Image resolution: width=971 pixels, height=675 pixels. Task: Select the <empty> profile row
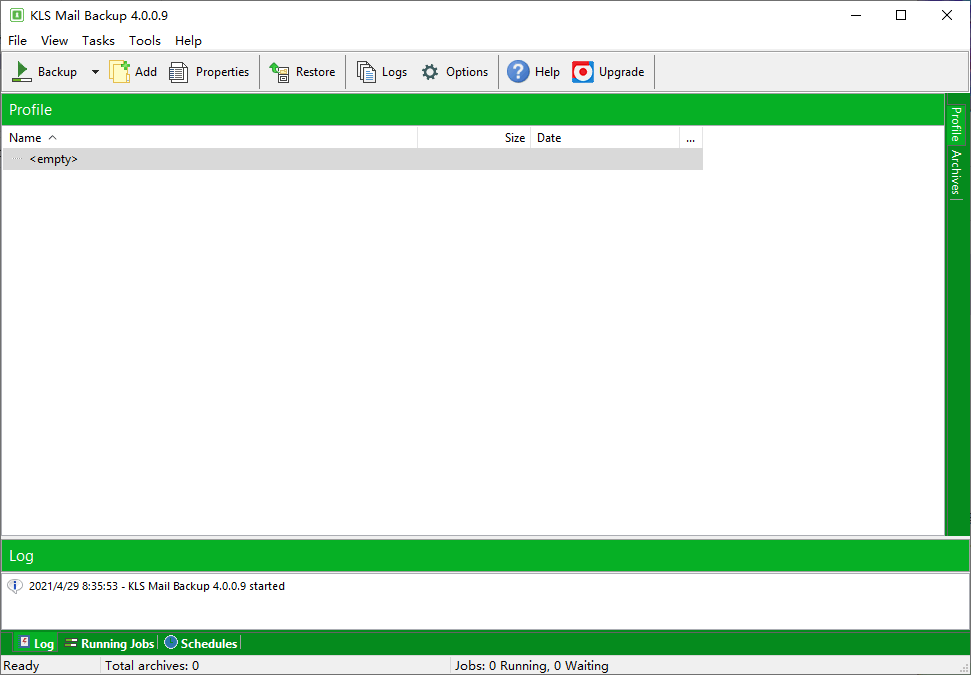[352, 159]
